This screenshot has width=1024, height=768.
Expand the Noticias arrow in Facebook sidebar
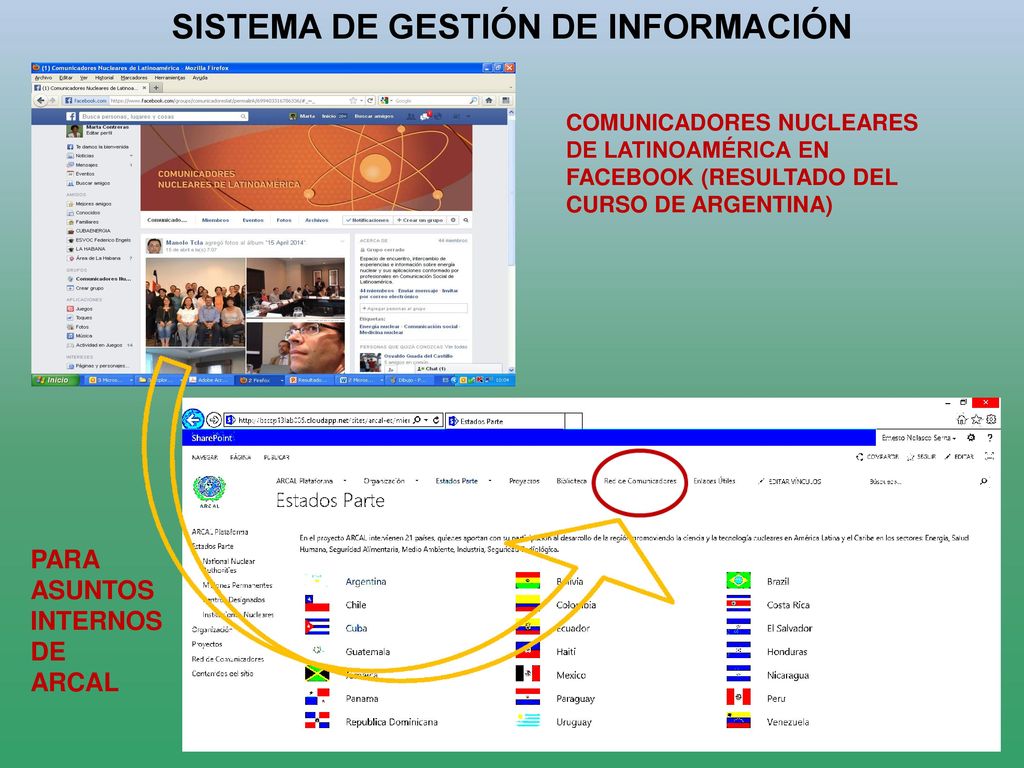point(131,156)
